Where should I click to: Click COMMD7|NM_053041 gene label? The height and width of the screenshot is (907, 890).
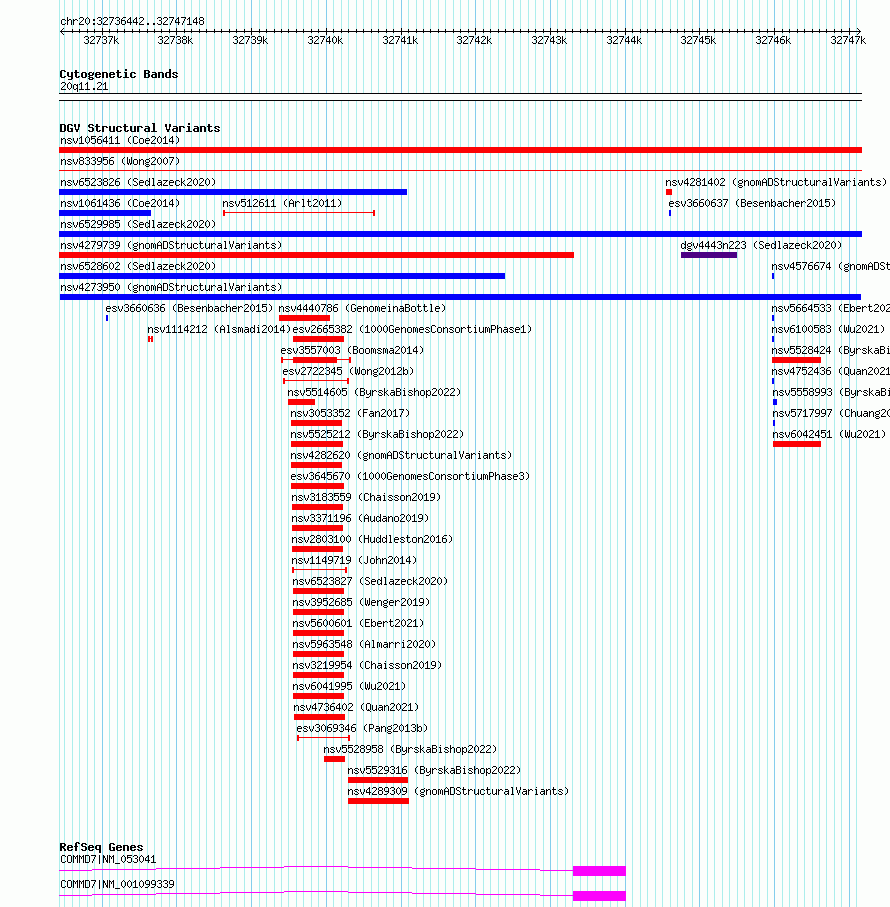pyautogui.click(x=108, y=860)
